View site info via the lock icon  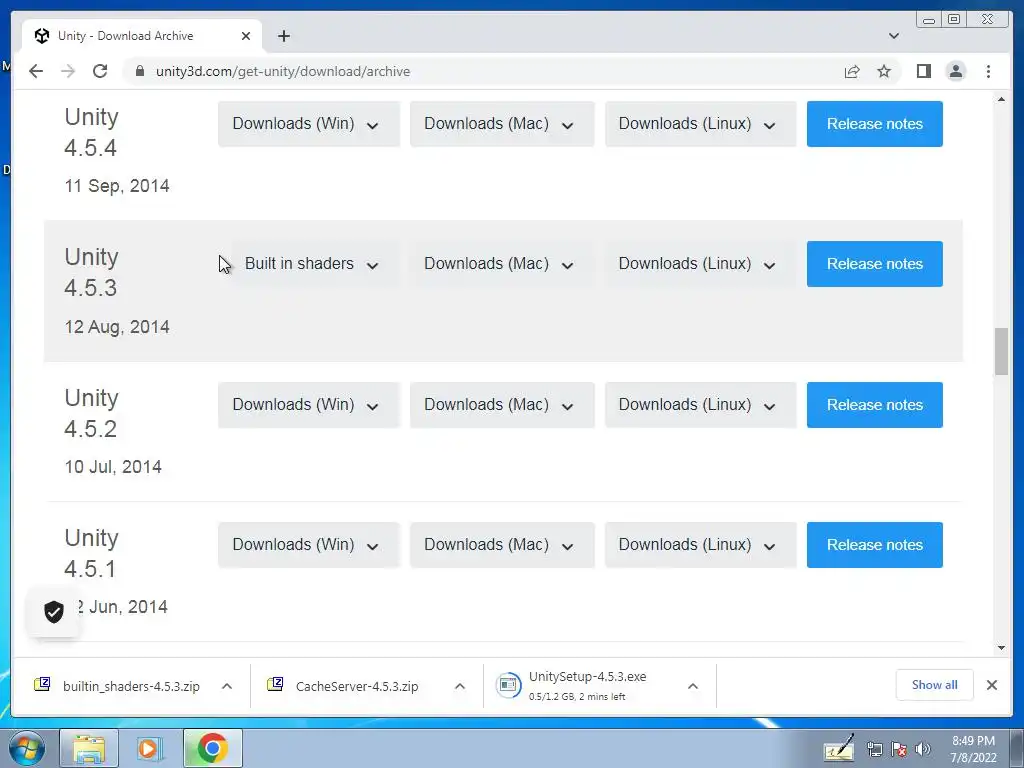[139, 71]
